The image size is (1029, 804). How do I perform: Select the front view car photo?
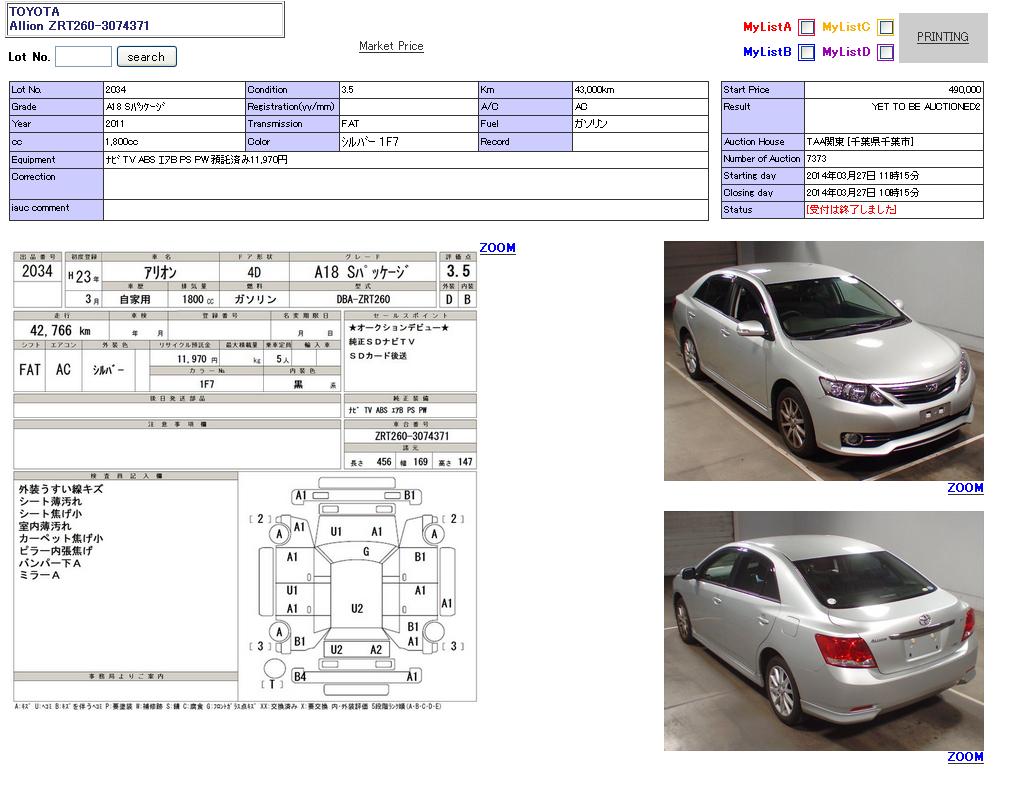(x=823, y=361)
